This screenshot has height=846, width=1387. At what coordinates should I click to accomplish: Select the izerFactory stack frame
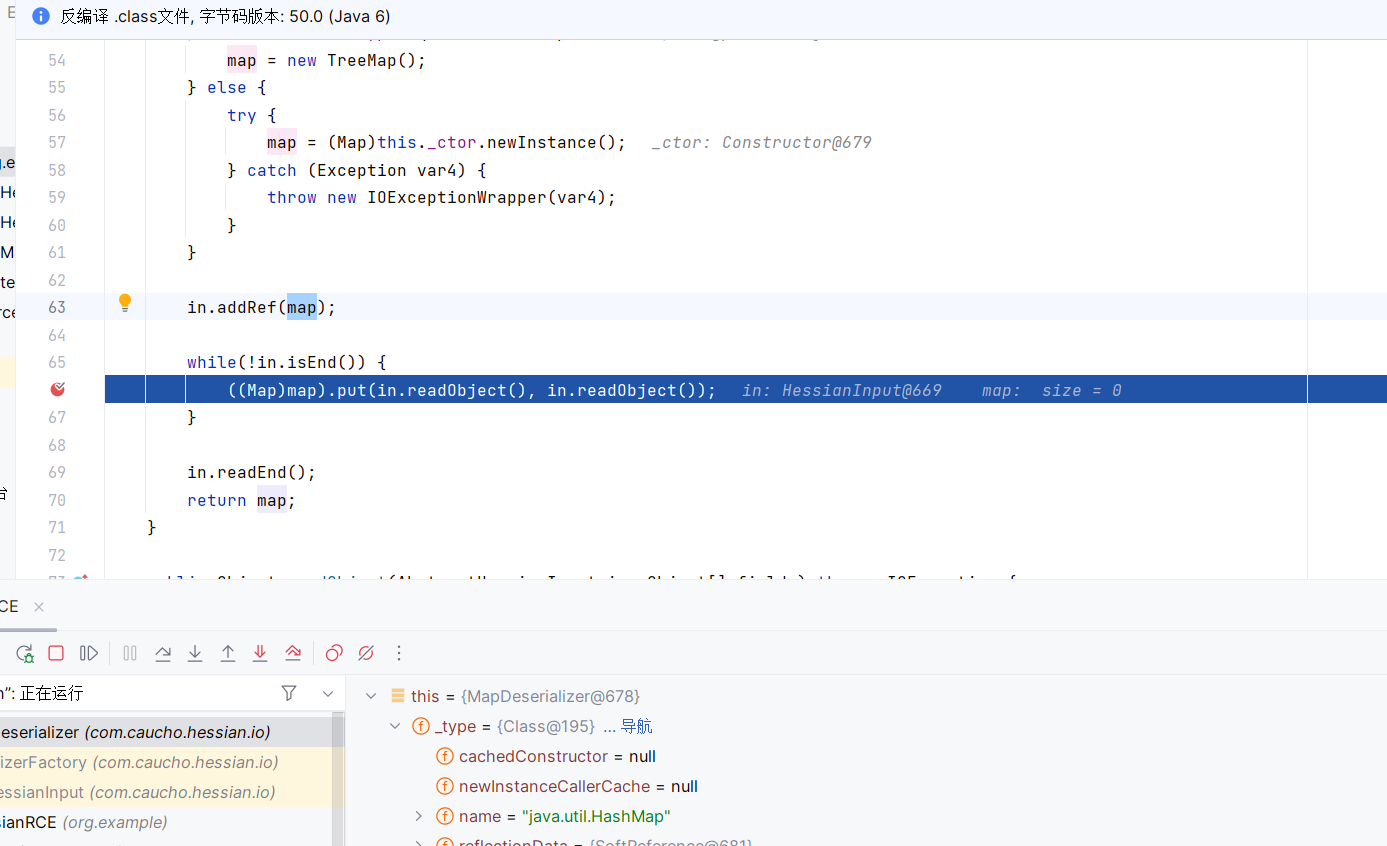[166, 762]
